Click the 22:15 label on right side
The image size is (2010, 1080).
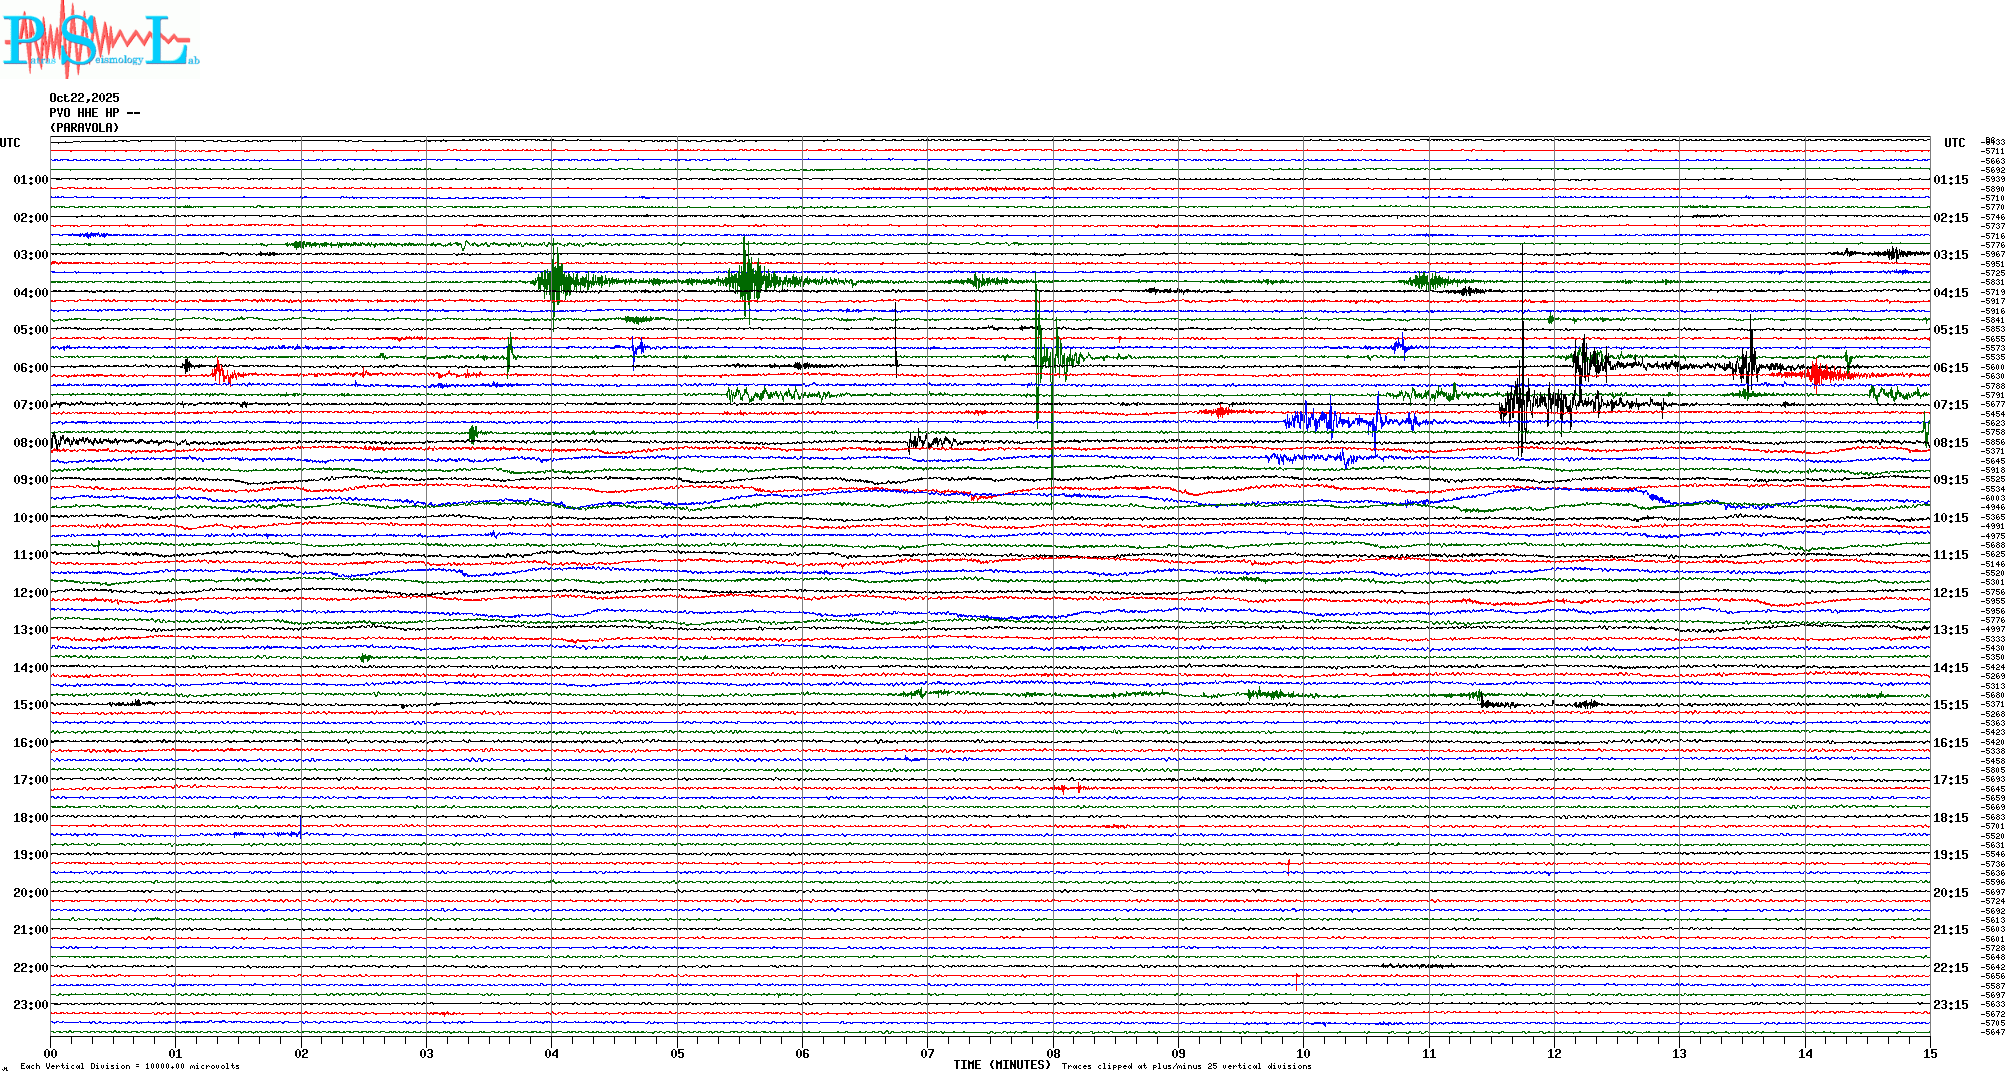click(1950, 968)
